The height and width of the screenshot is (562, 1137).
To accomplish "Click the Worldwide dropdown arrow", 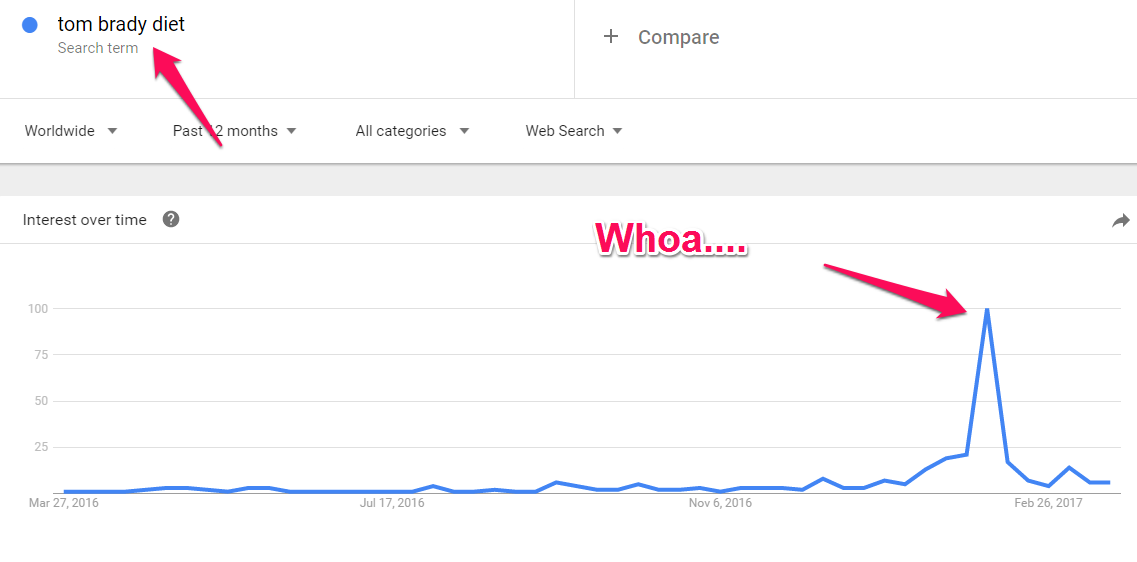I will pos(112,131).
